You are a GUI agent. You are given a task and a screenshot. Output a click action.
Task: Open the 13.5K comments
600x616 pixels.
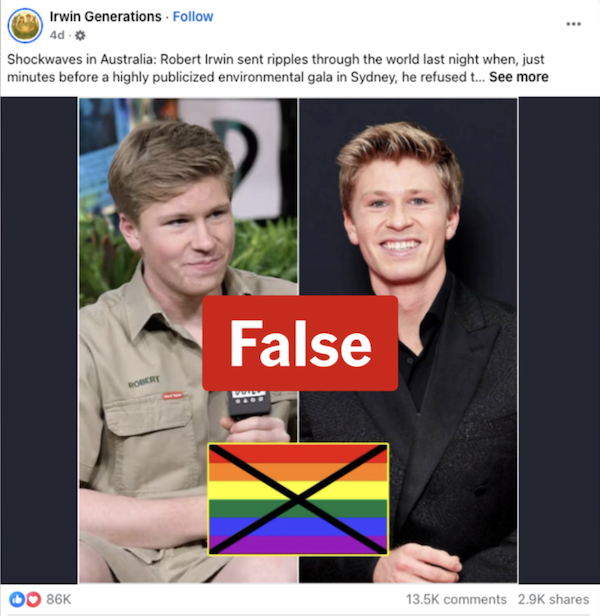[x=456, y=599]
